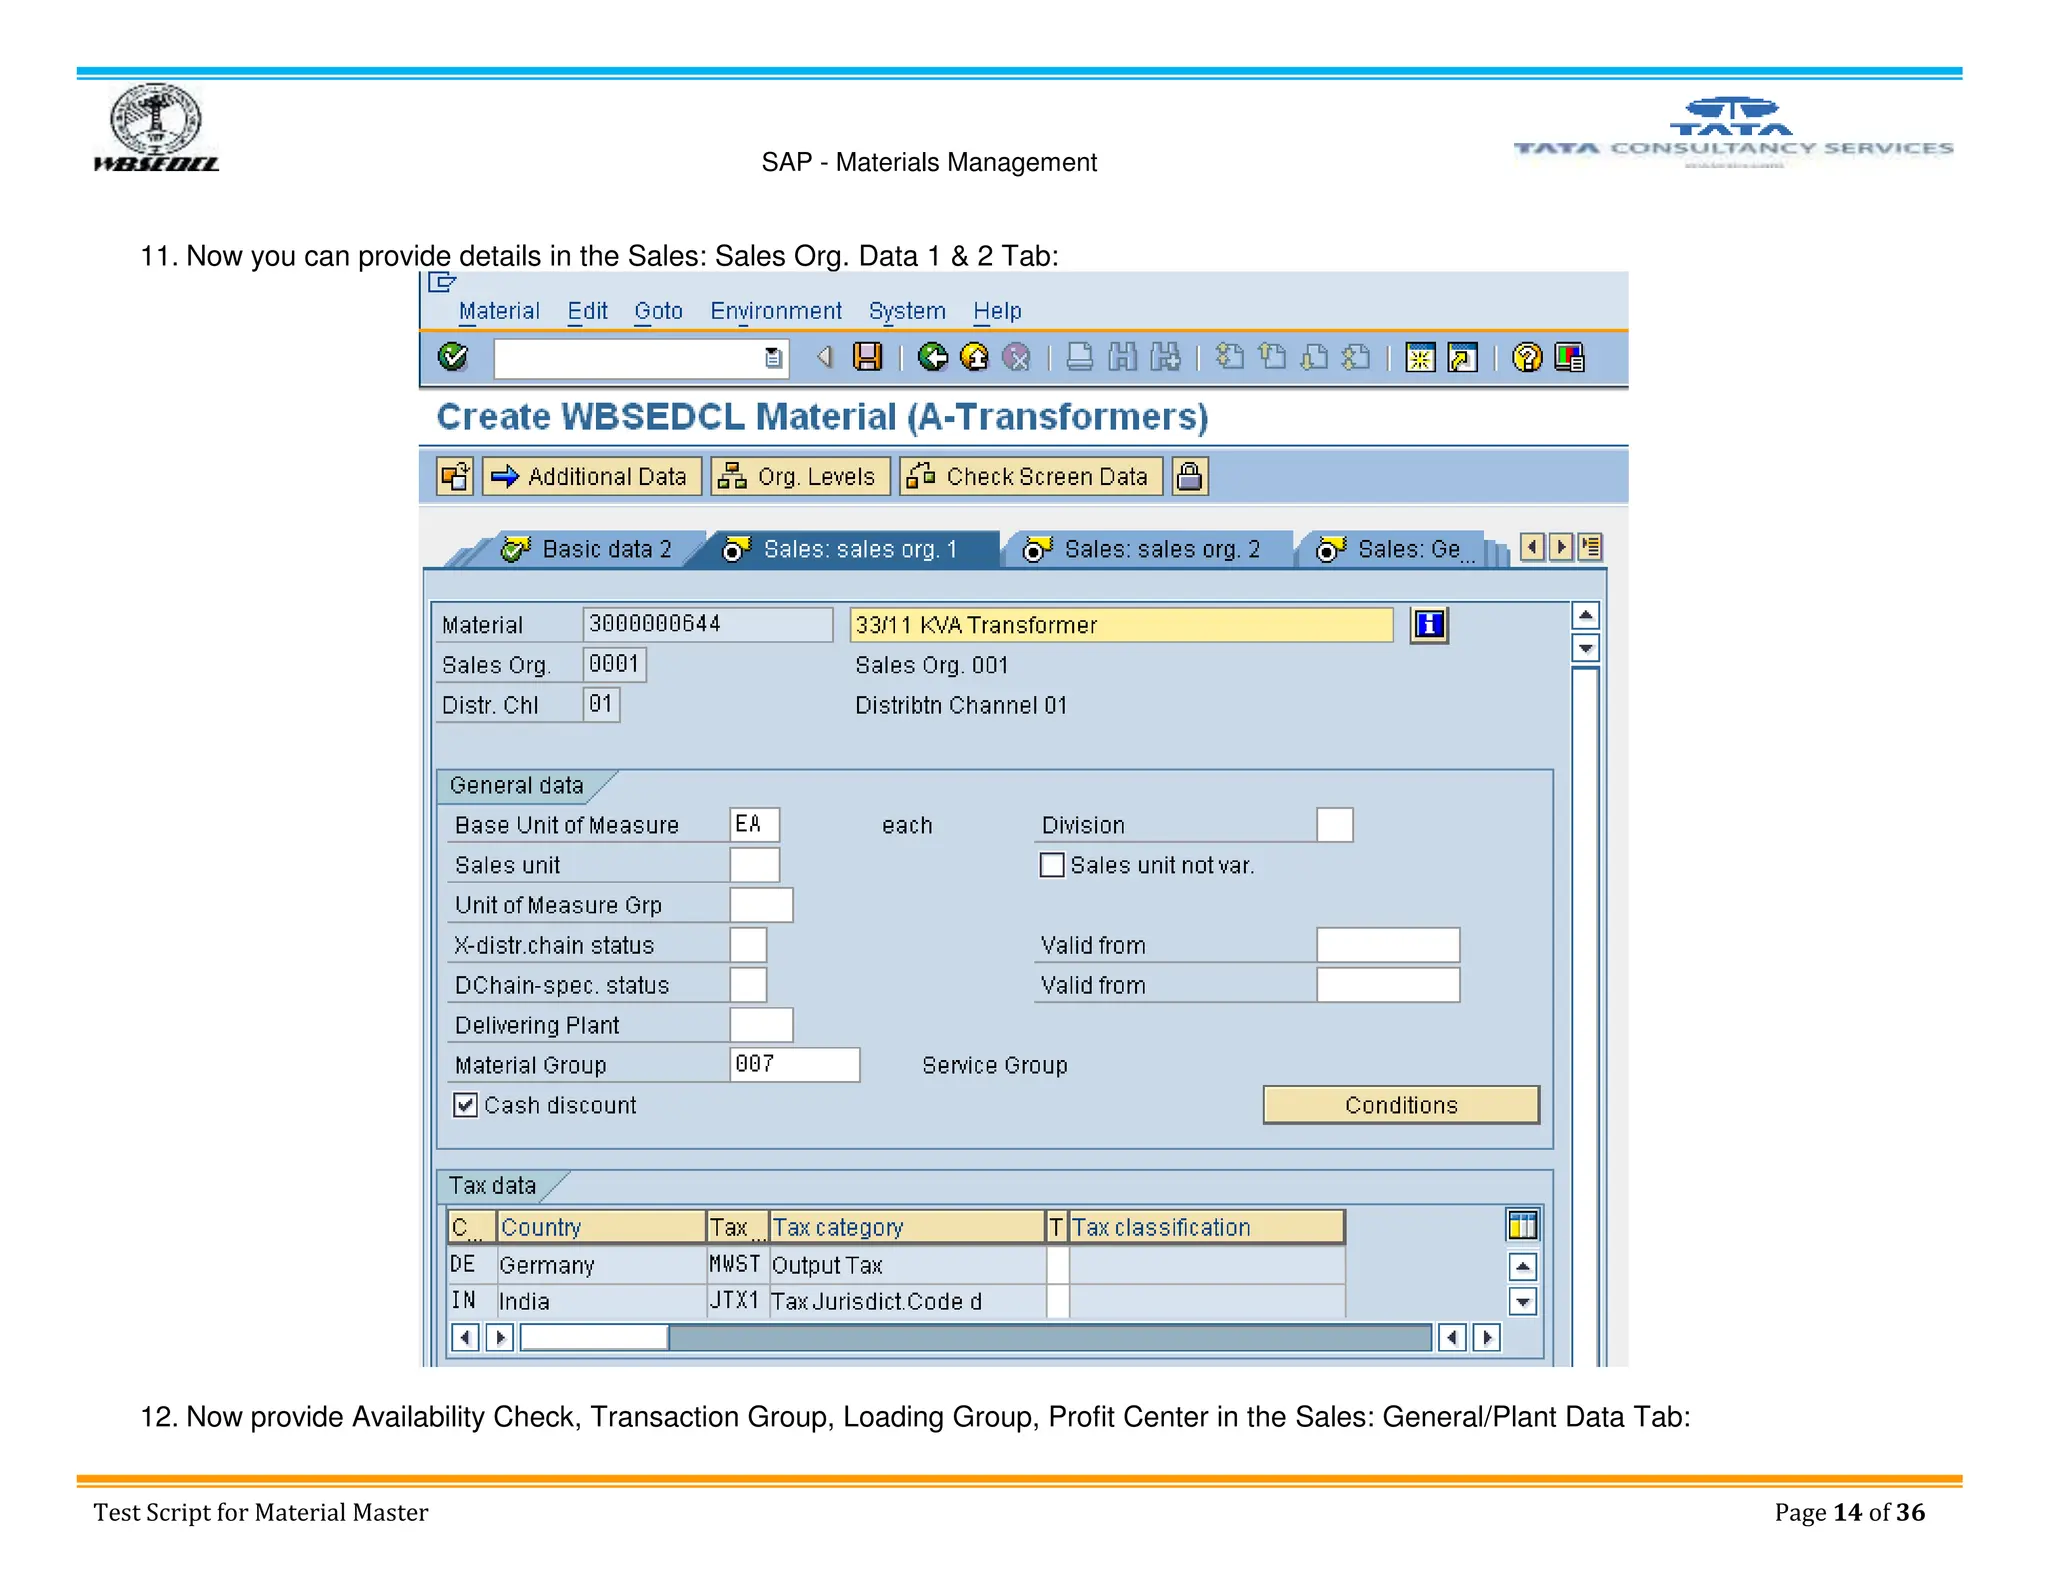The width and height of the screenshot is (2048, 1582).
Task: Click the Print icon in toolbar
Action: pyautogui.click(x=1079, y=357)
